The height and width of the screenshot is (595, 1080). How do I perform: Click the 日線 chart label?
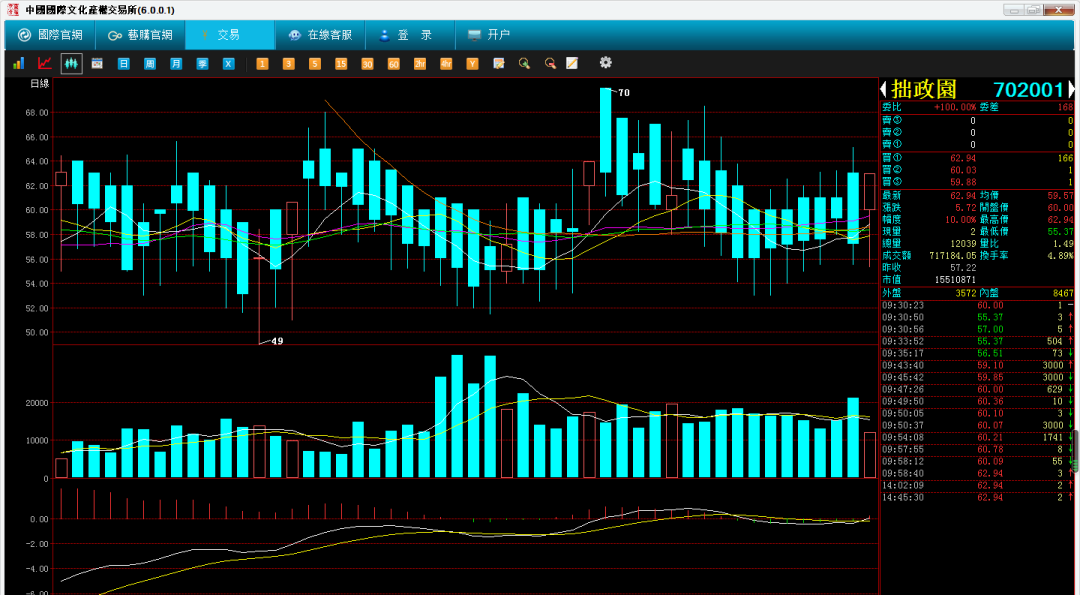39,84
